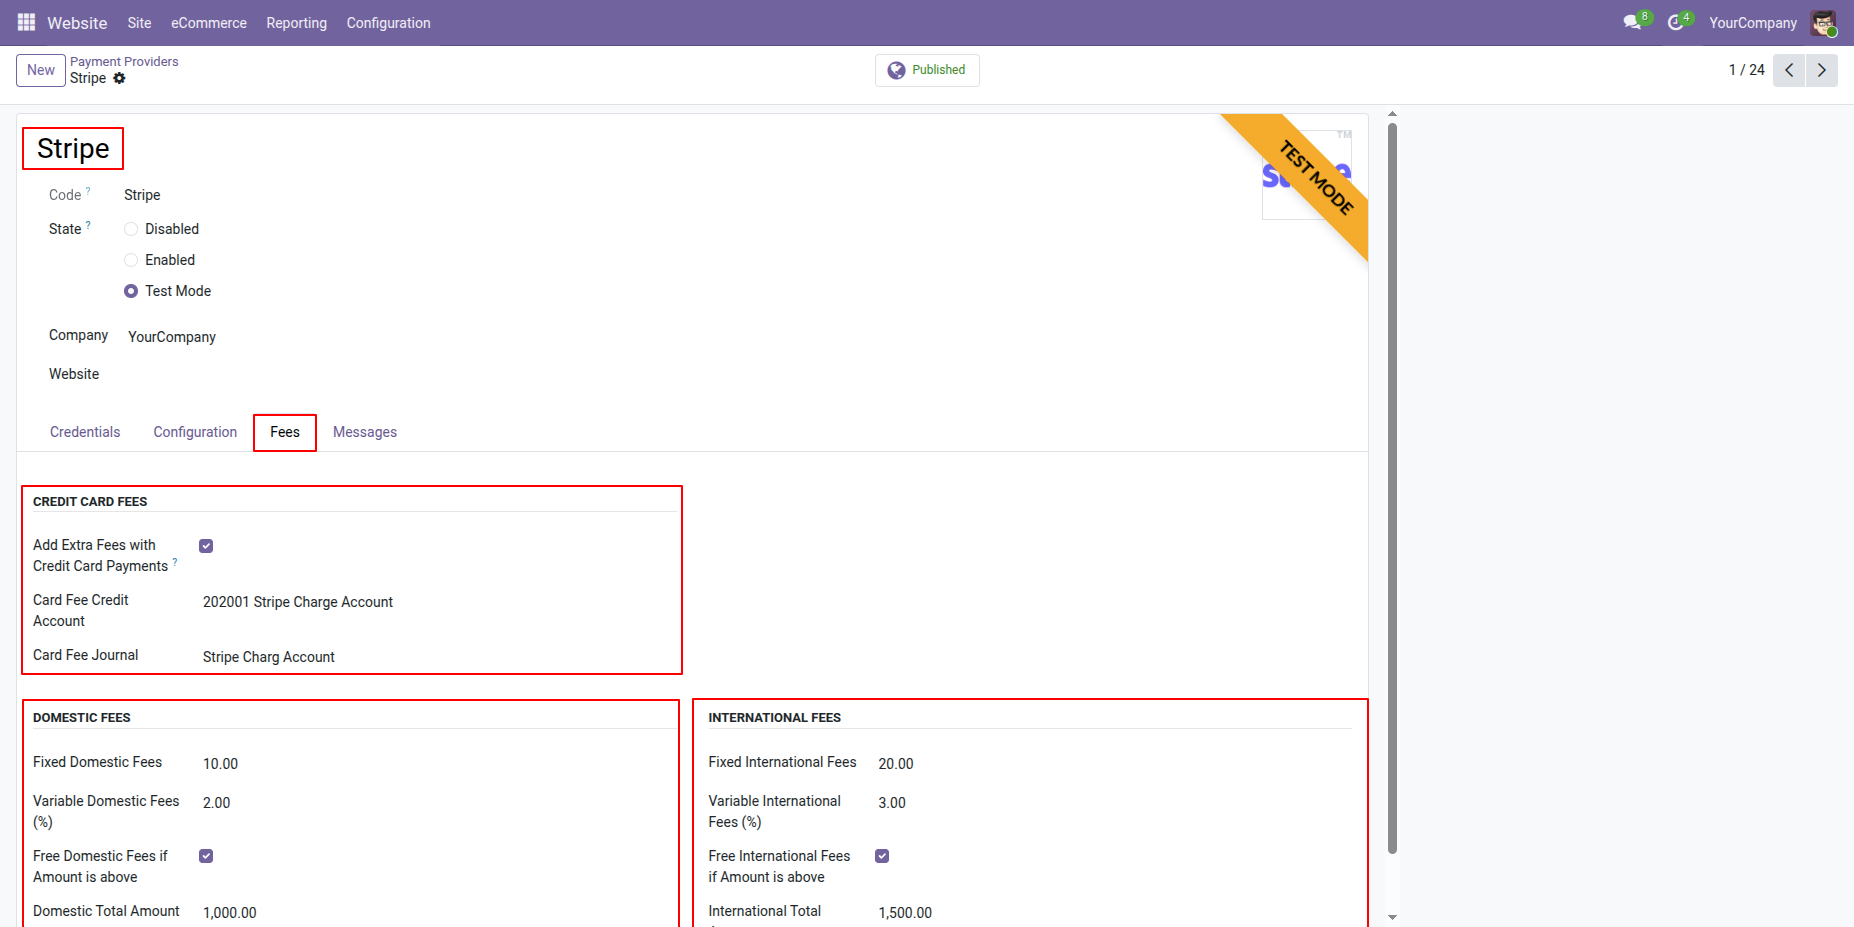Screen dimensions: 1854x927
Task: Open the gear actions menu beside Stripe
Action: tap(119, 78)
